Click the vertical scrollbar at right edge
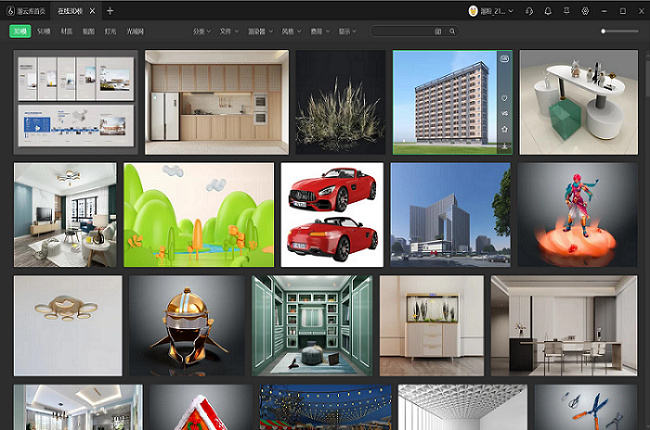The height and width of the screenshot is (430, 650). (648, 79)
